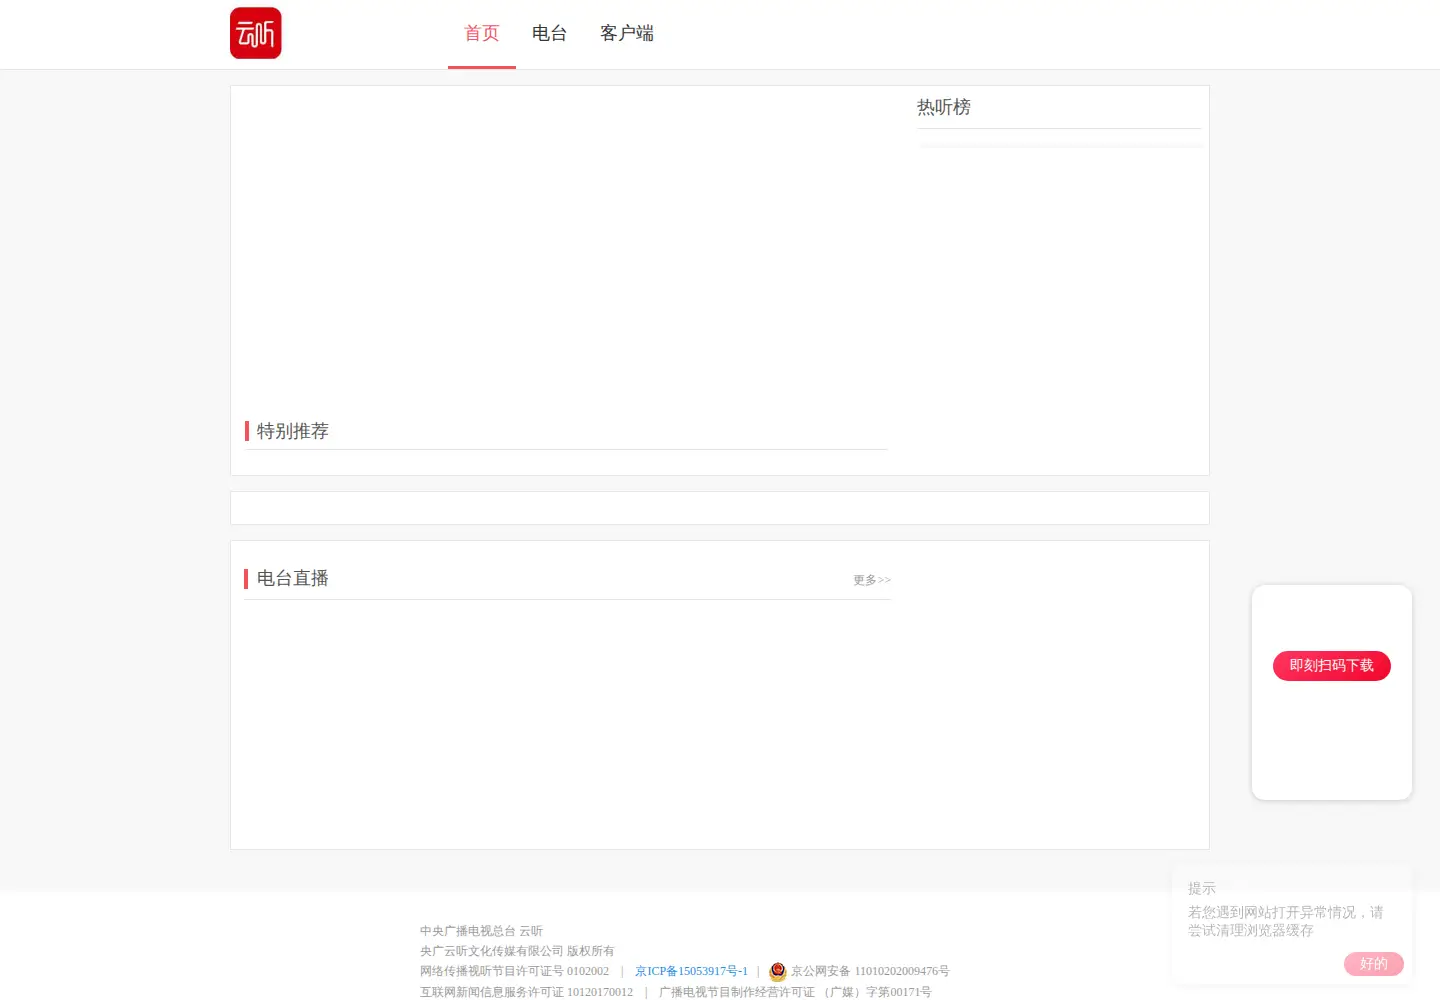This screenshot has width=1440, height=1000.
Task: Click the 提示 title in the notice
Action: click(1202, 888)
